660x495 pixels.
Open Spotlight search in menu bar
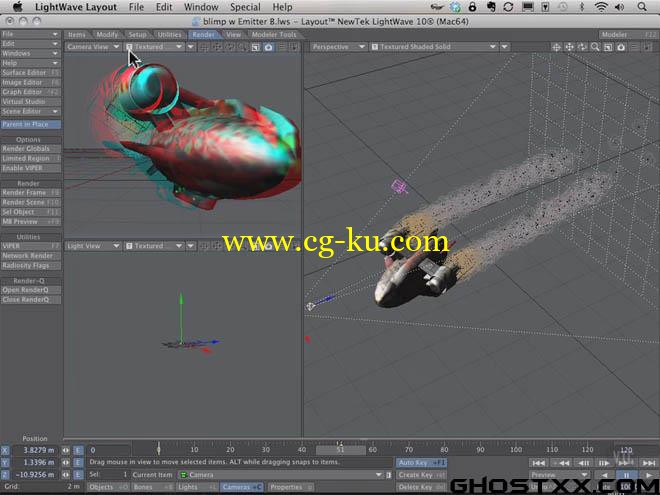tap(642, 7)
